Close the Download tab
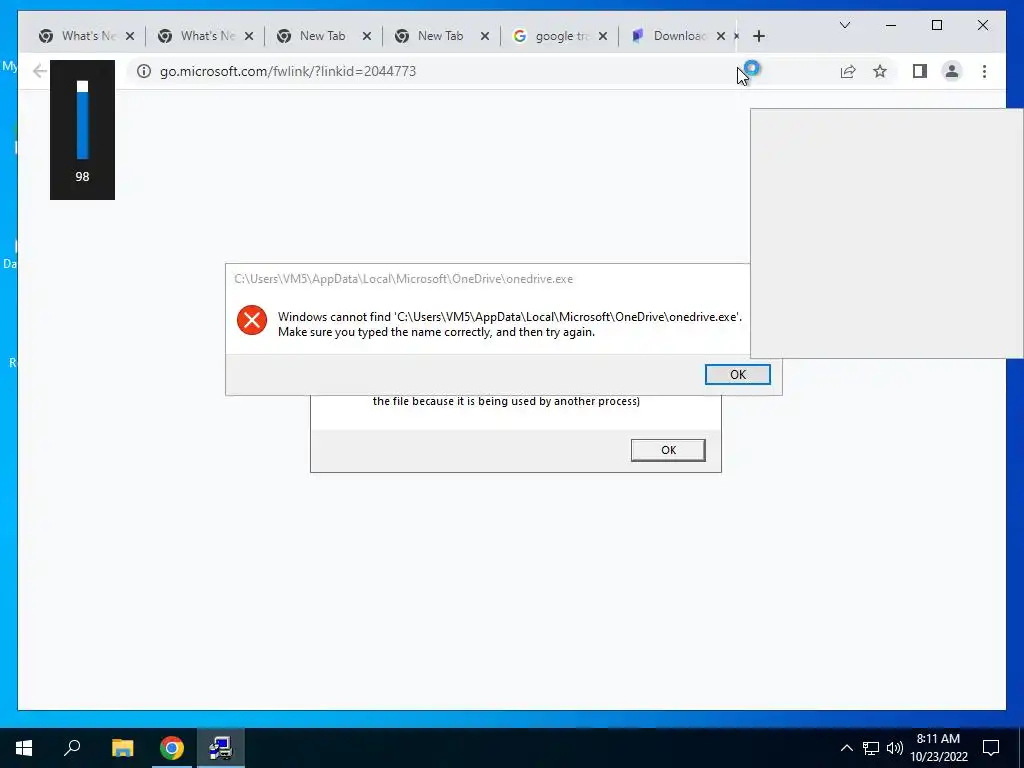 (721, 37)
